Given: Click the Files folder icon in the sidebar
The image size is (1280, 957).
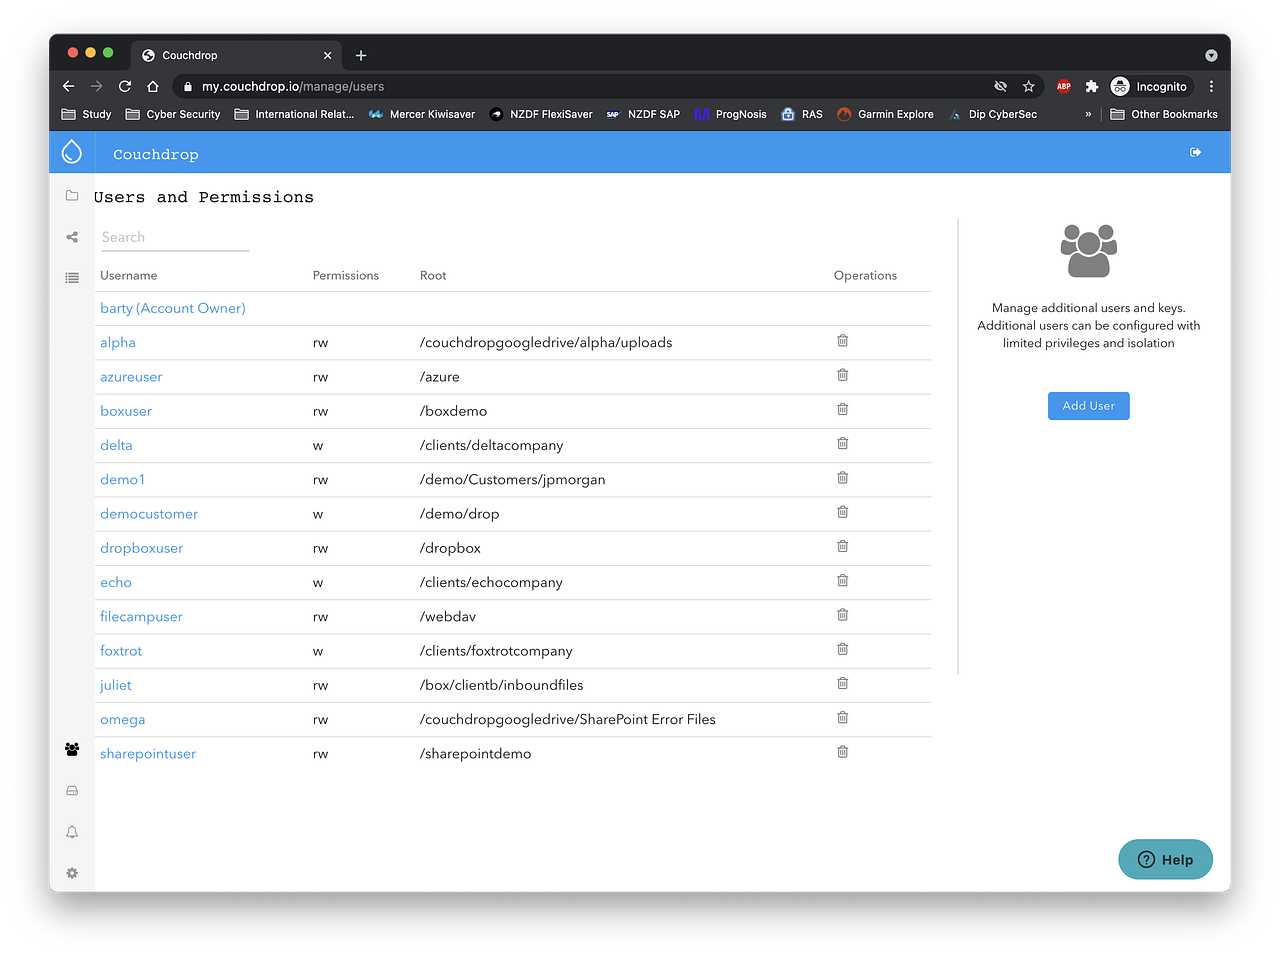Looking at the screenshot, I should point(71,195).
